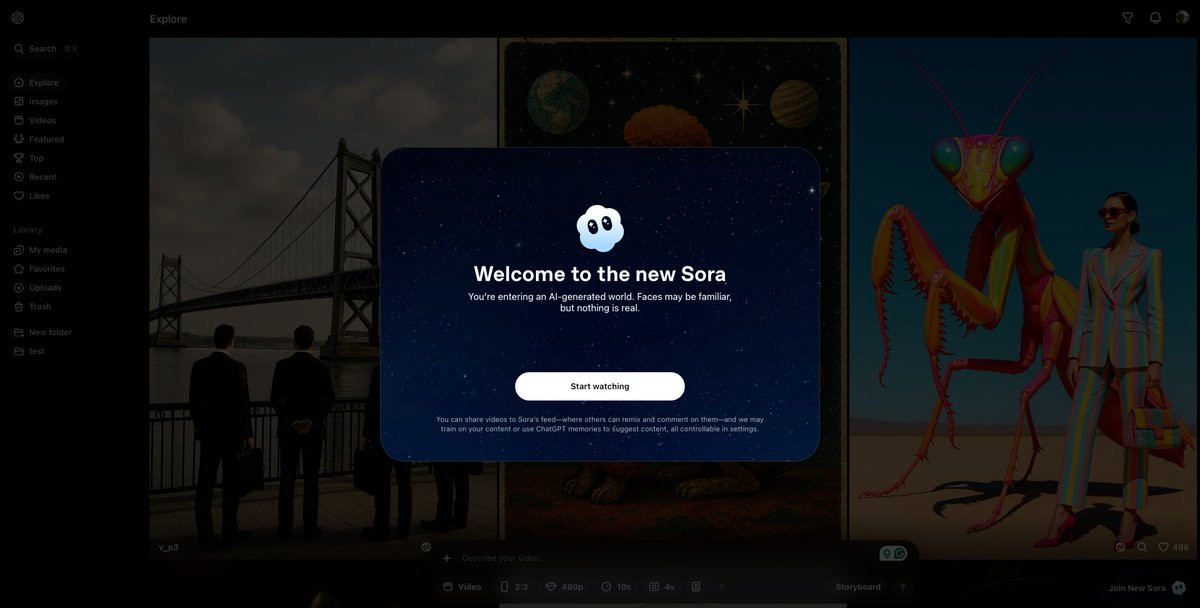Click the Start watching button
The height and width of the screenshot is (608, 1200).
(x=600, y=386)
